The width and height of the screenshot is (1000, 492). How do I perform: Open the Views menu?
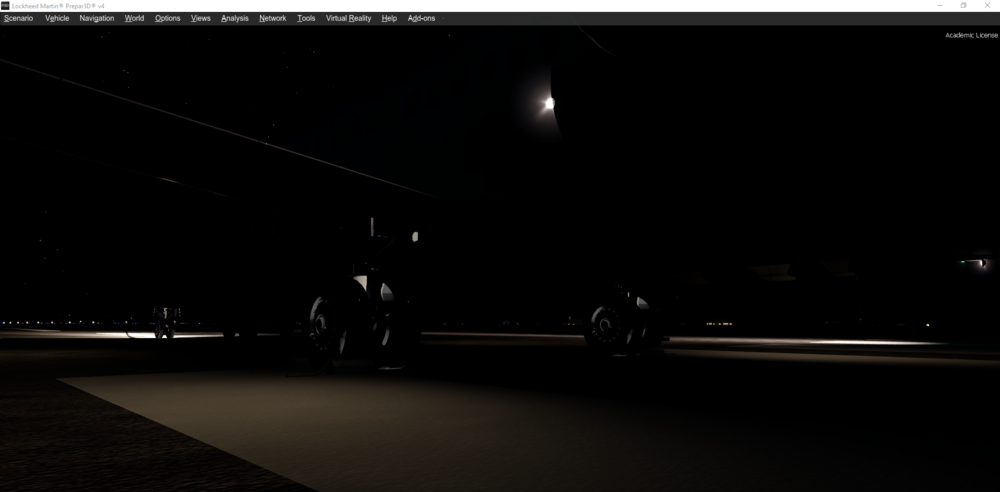pyautogui.click(x=201, y=18)
